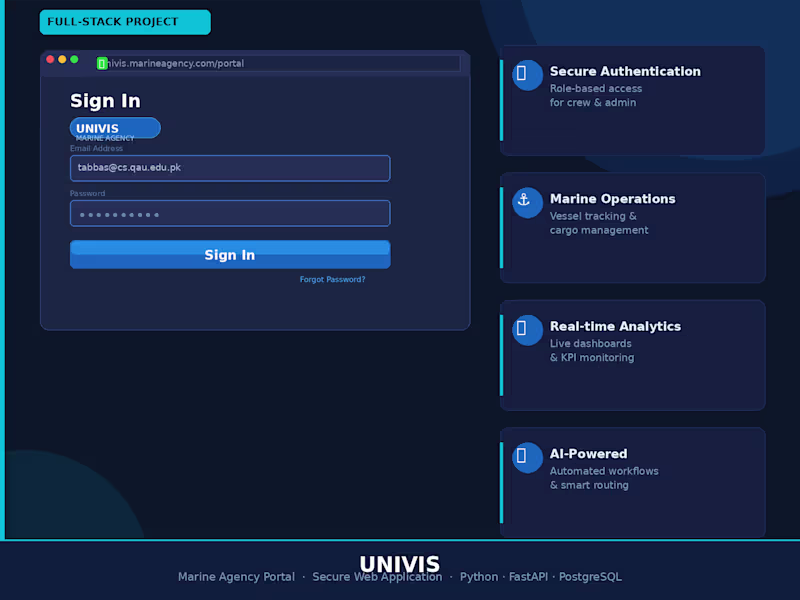Click the marineagency.com/portal address bar

tap(278, 63)
